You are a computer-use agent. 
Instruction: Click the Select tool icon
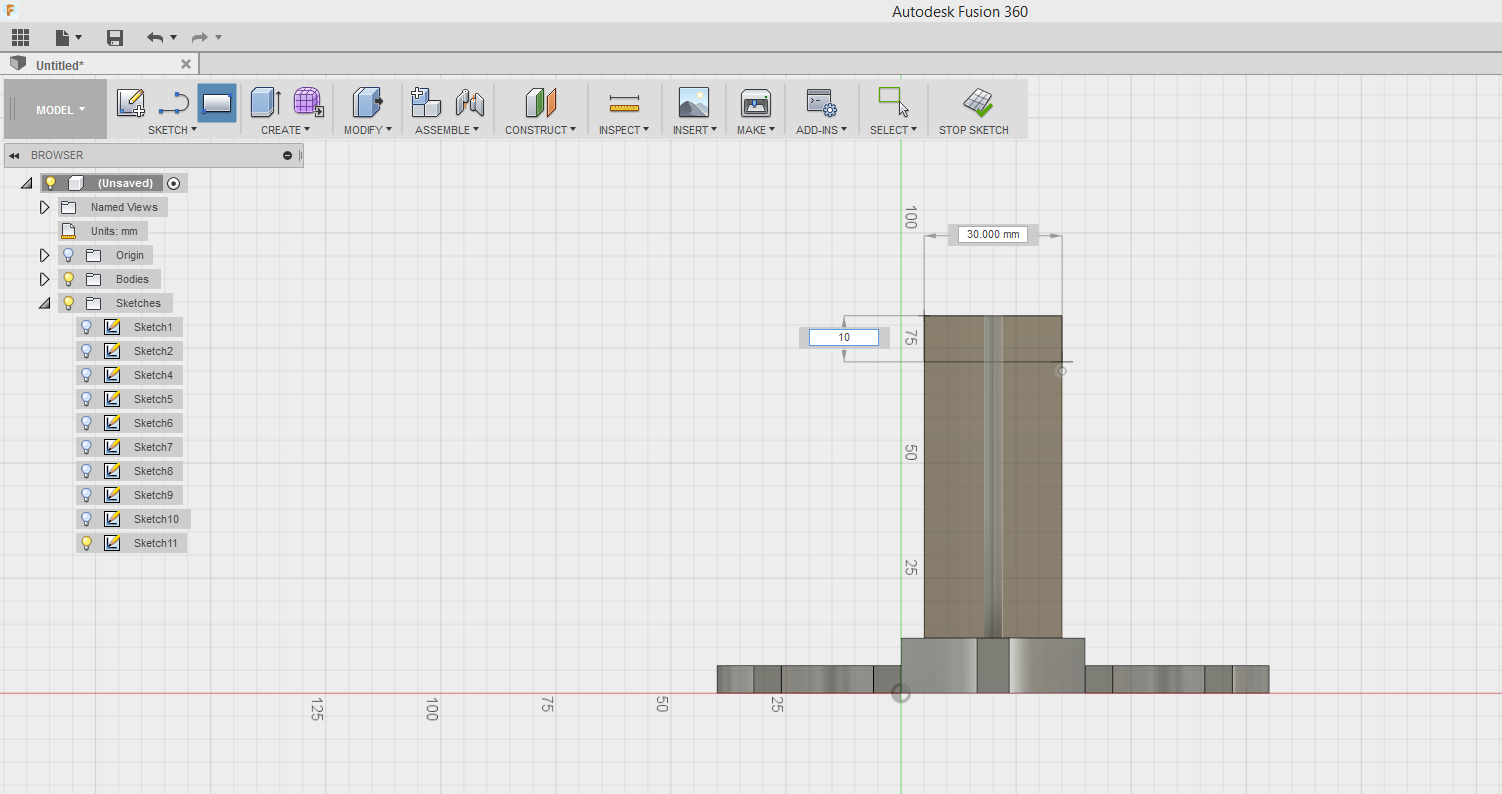pos(893,102)
